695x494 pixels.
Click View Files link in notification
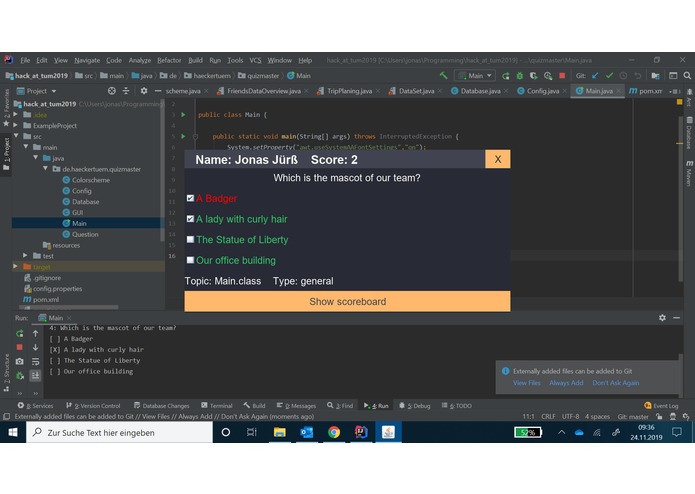click(x=527, y=383)
